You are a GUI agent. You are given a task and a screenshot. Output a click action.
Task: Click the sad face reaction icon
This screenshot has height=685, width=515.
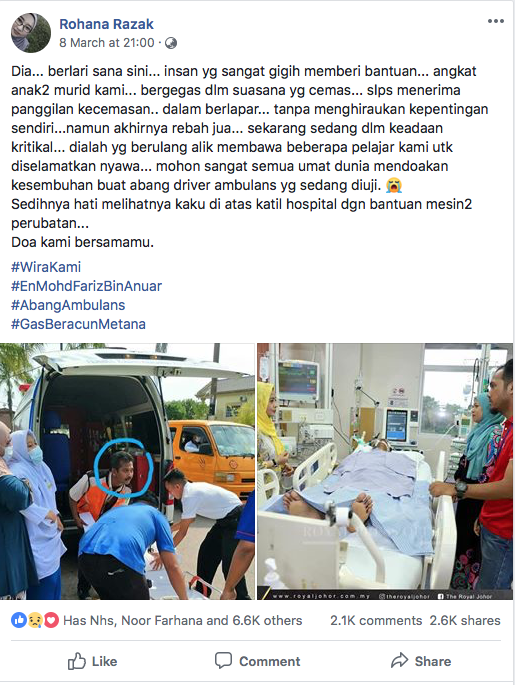pos(35,620)
